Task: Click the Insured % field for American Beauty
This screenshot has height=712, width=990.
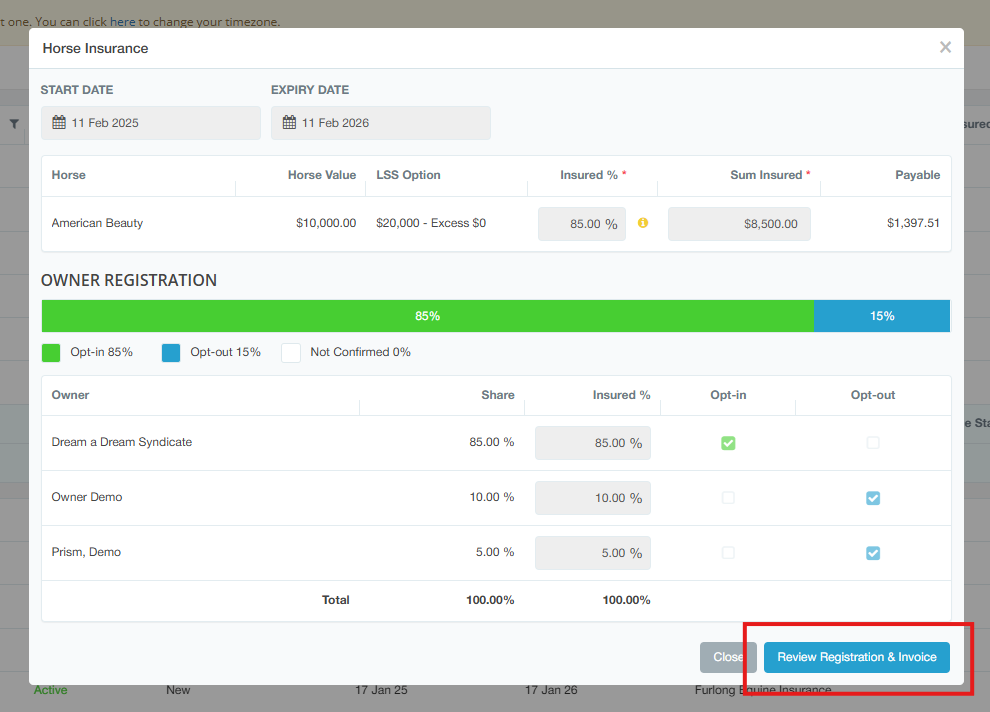Action: coord(582,224)
